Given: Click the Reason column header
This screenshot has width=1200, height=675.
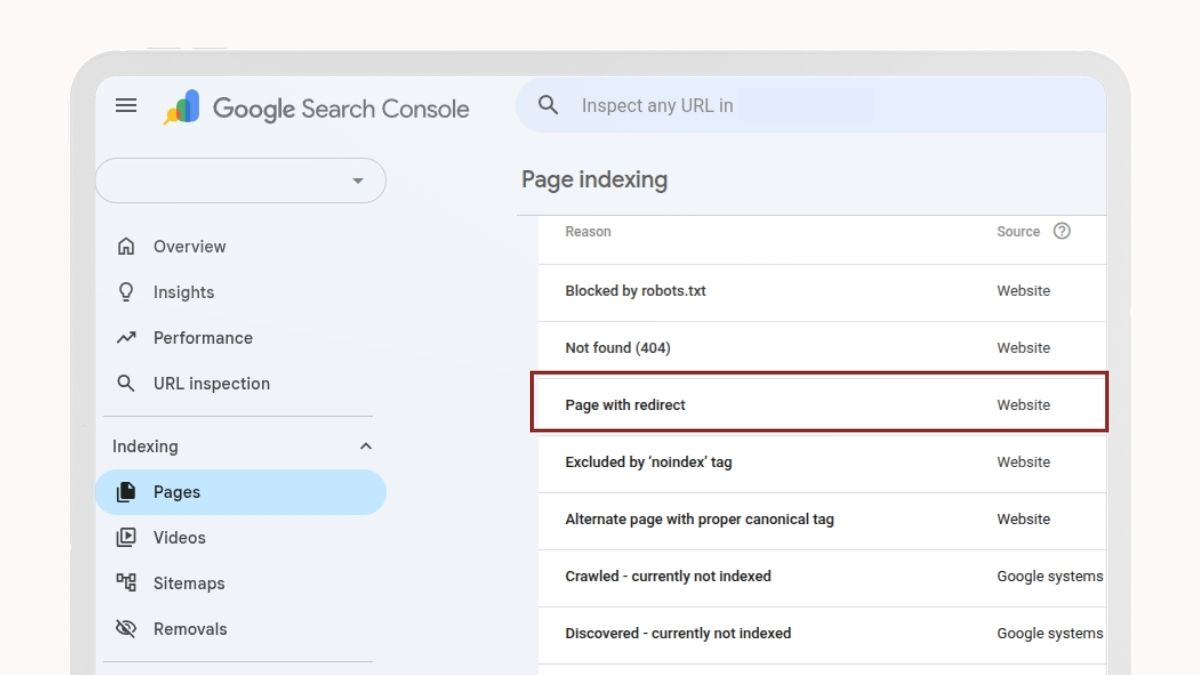Looking at the screenshot, I should (x=588, y=231).
